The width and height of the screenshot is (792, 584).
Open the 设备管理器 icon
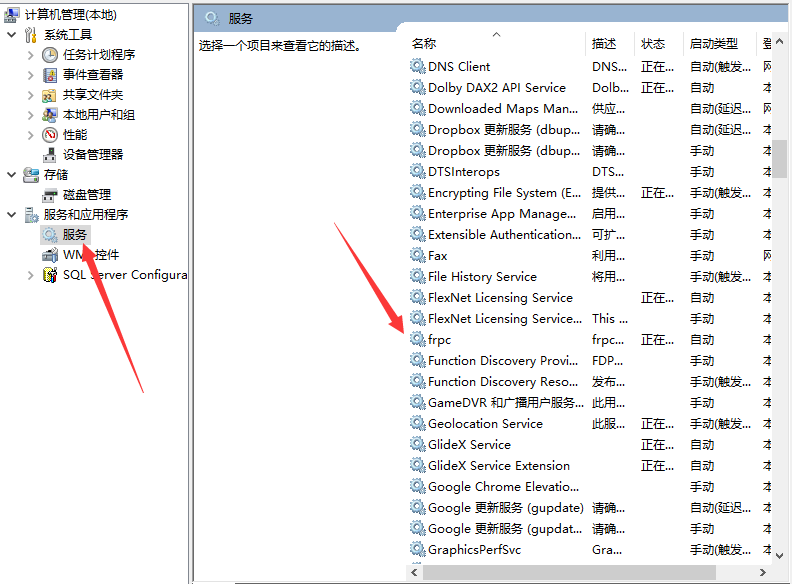(x=50, y=155)
